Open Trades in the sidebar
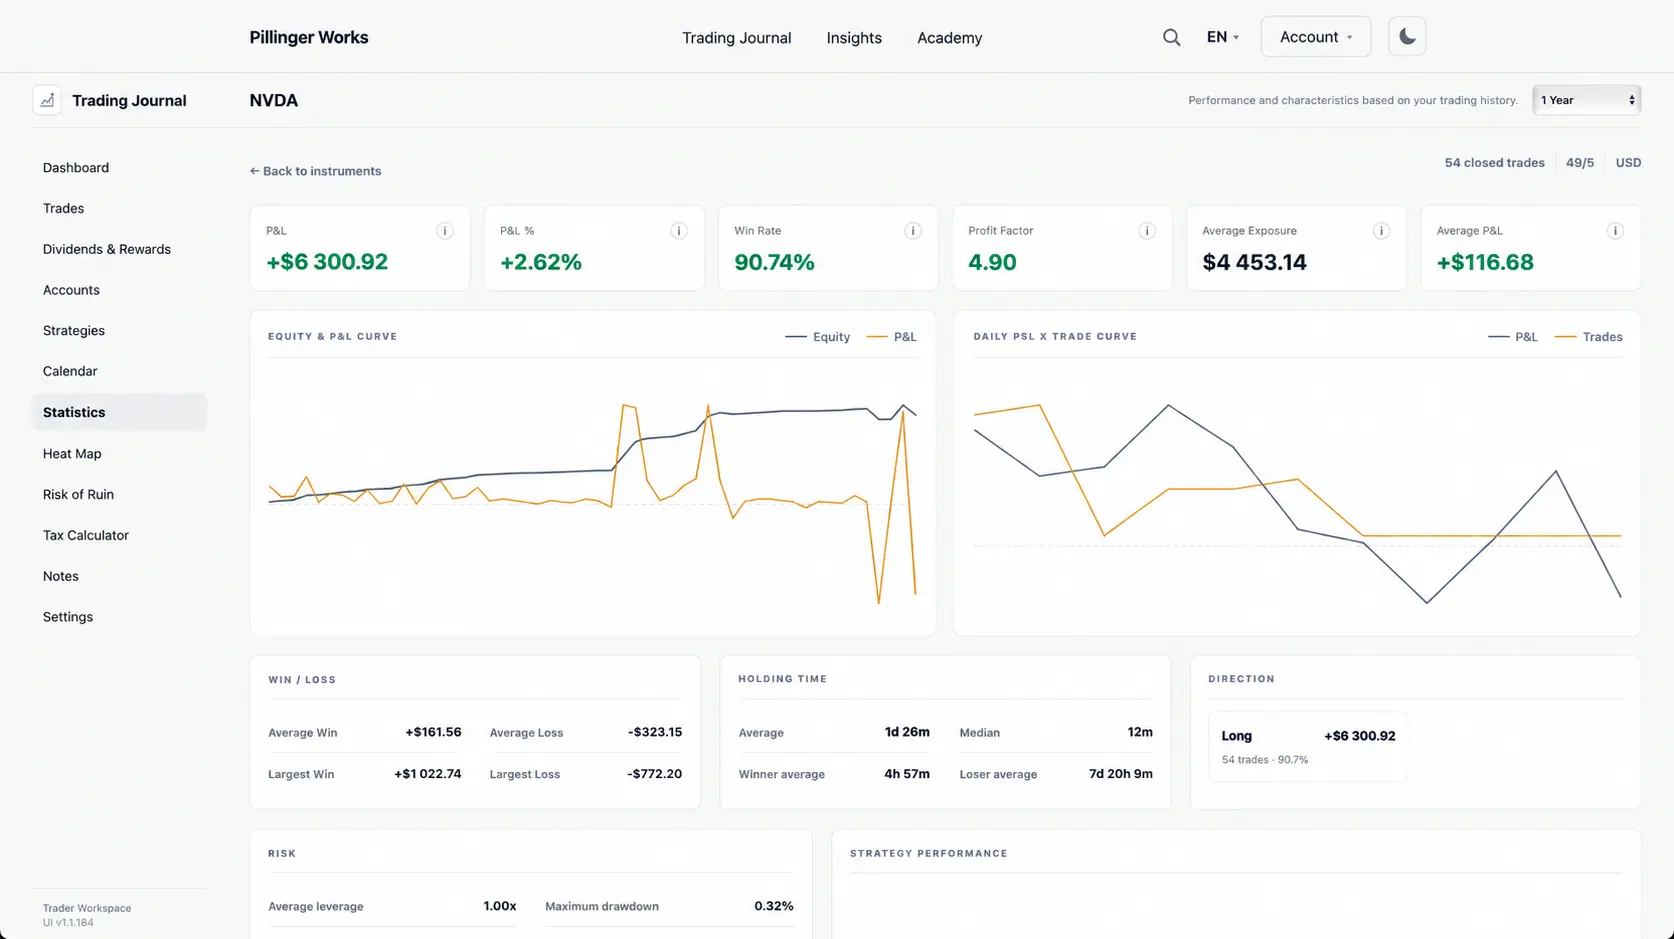1674x939 pixels. 119,209
